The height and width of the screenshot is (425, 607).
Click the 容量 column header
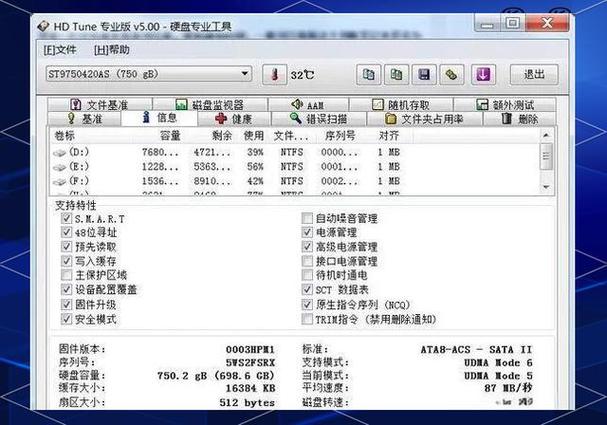pyautogui.click(x=170, y=135)
